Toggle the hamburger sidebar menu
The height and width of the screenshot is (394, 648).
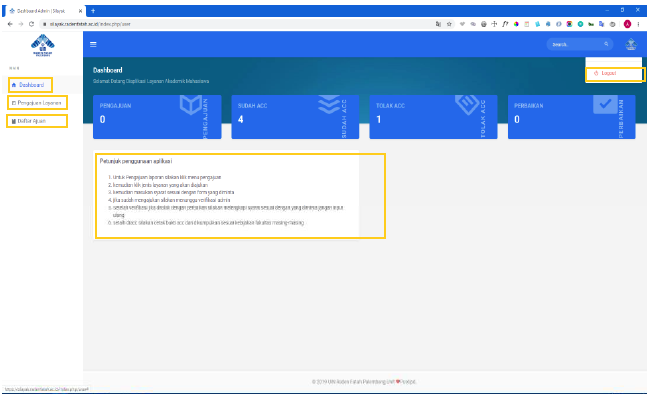[x=93, y=44]
